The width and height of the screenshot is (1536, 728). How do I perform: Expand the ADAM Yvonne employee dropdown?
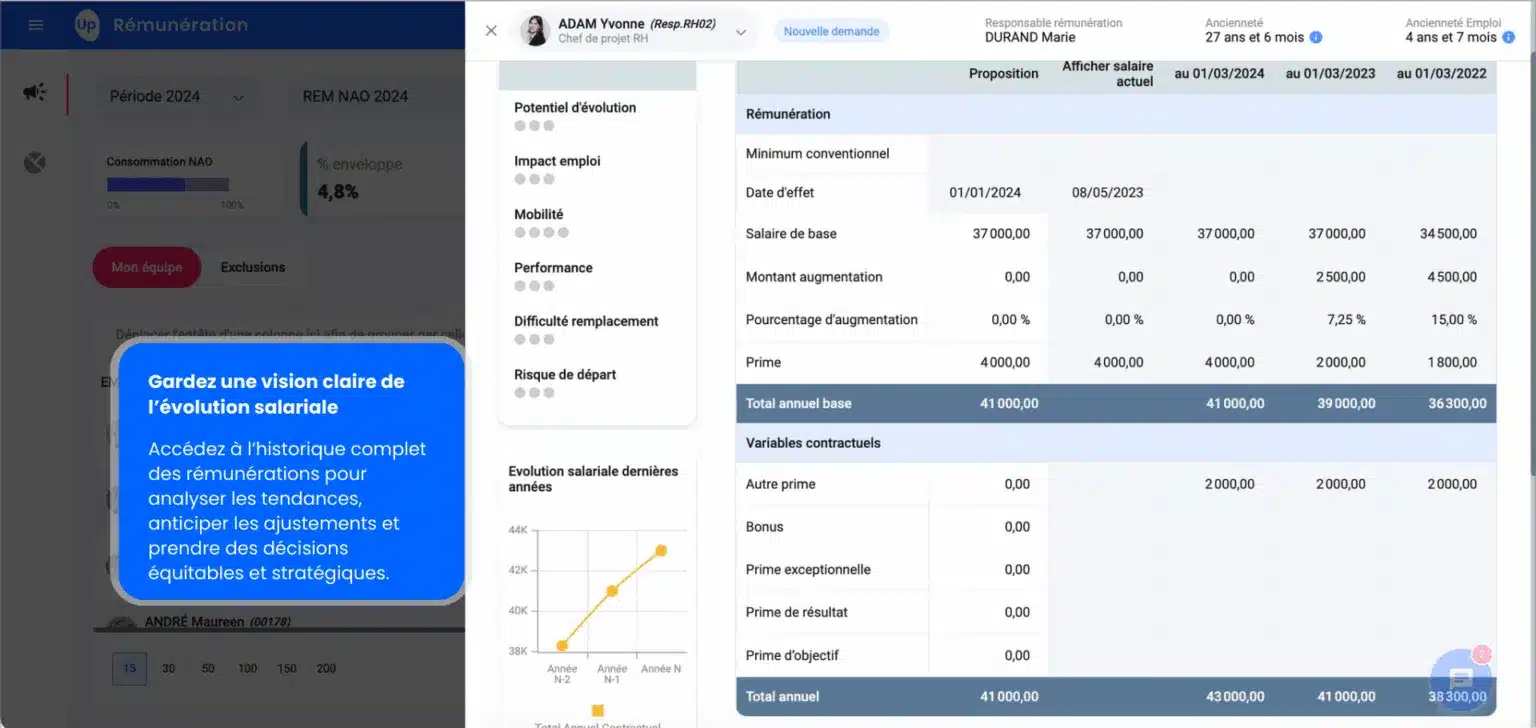pyautogui.click(x=741, y=32)
